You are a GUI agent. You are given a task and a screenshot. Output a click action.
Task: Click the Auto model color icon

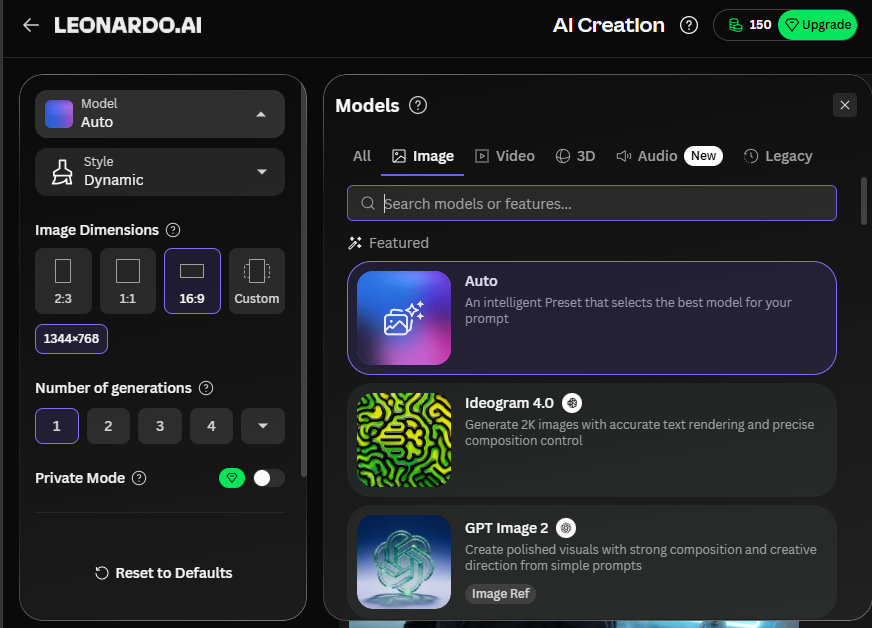tap(59, 114)
